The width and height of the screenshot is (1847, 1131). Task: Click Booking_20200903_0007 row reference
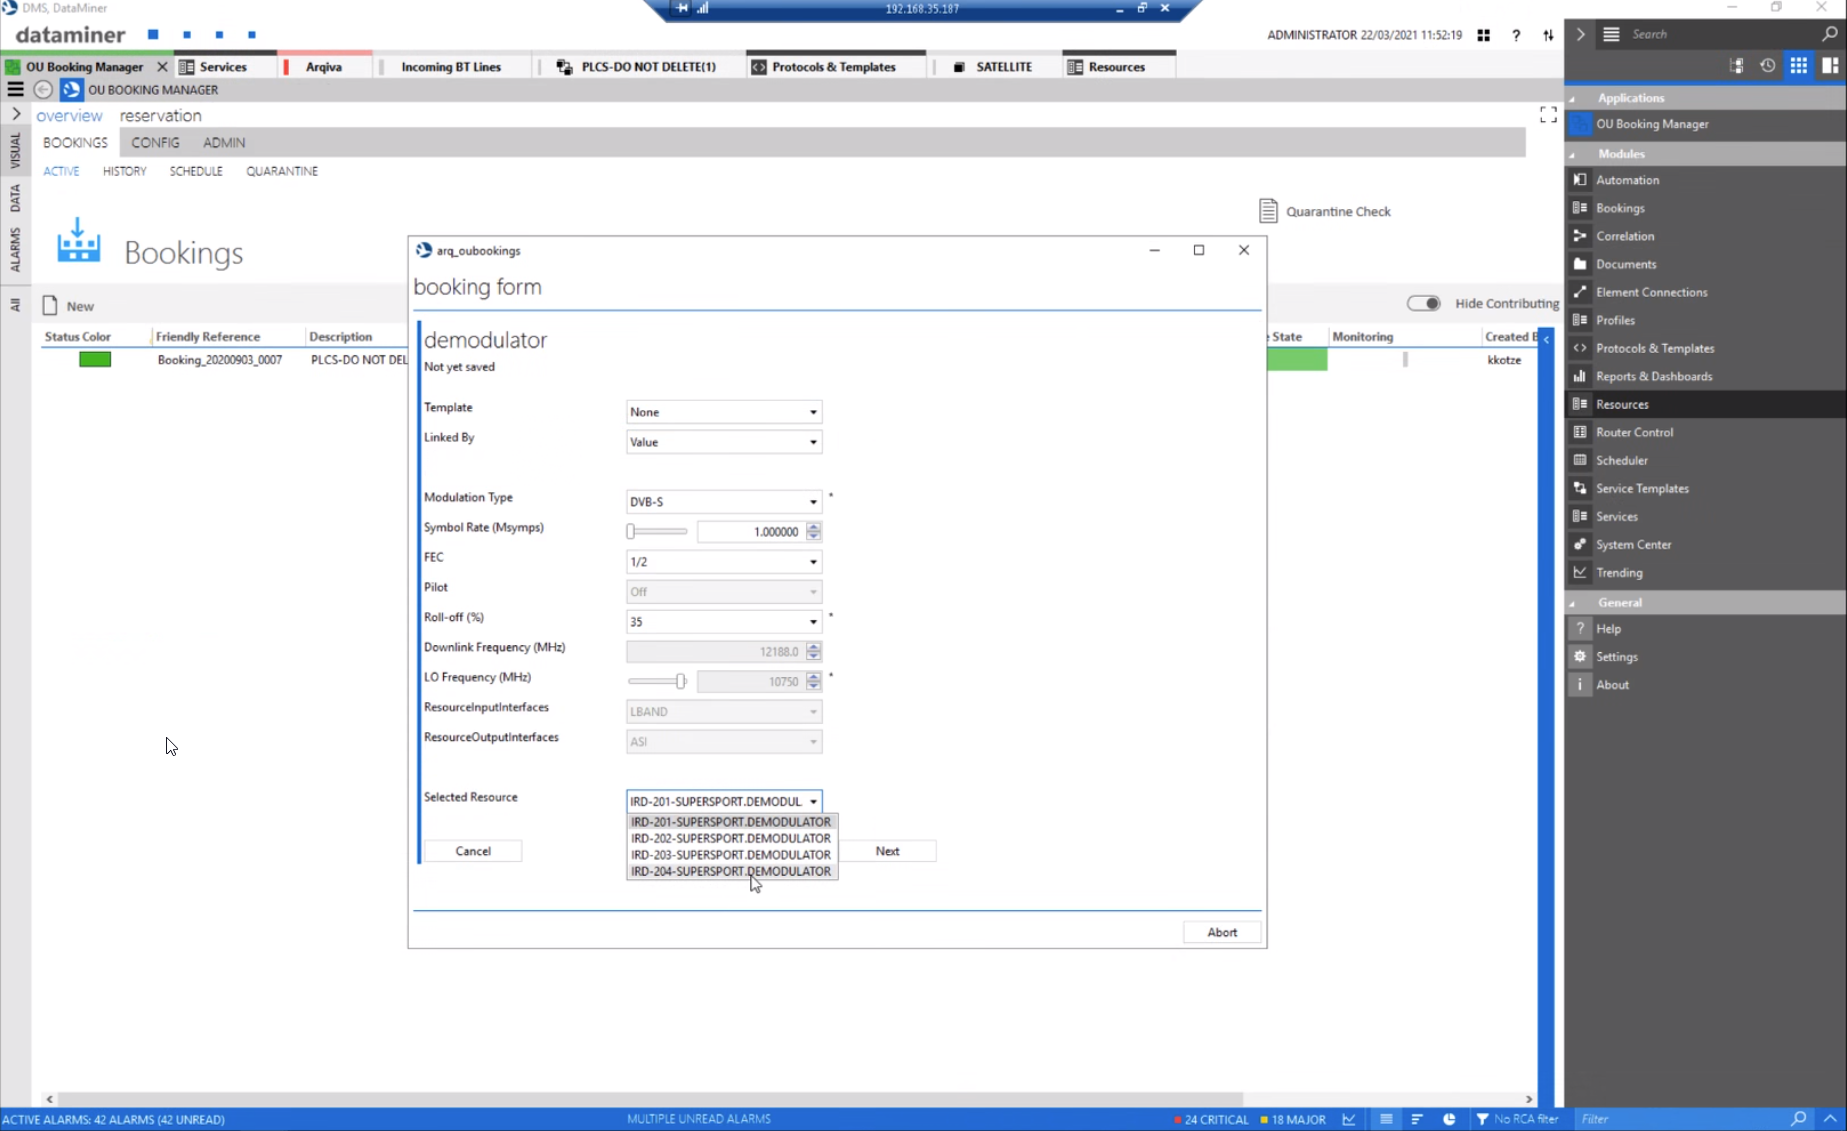coord(219,360)
